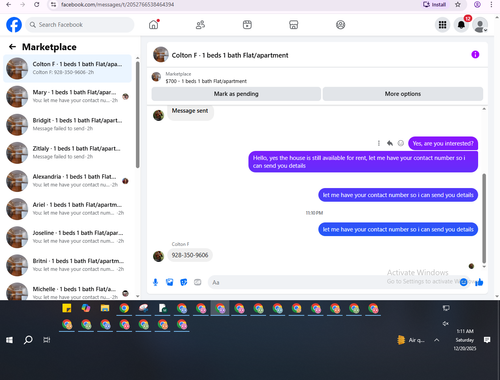This screenshot has width=500, height=380.
Task: Open File Explorer from the taskbar
Action: pyautogui.click(x=105, y=308)
